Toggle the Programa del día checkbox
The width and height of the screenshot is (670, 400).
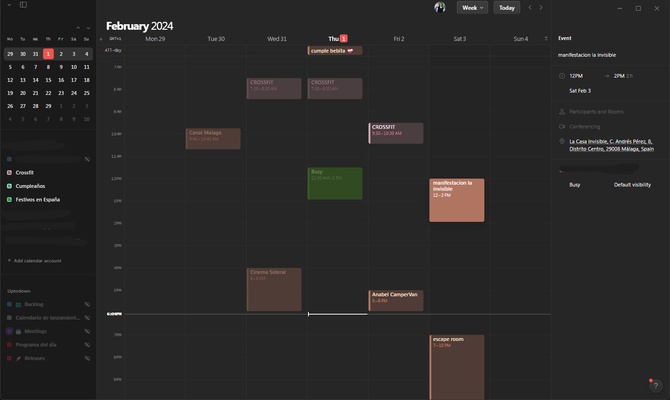point(9,344)
